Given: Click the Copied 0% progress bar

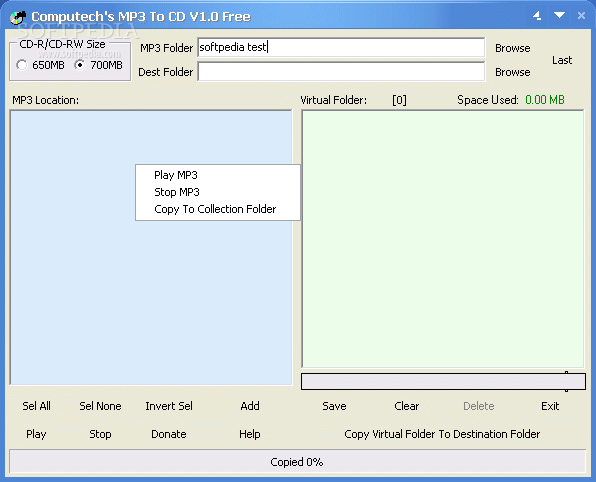Looking at the screenshot, I should (297, 462).
